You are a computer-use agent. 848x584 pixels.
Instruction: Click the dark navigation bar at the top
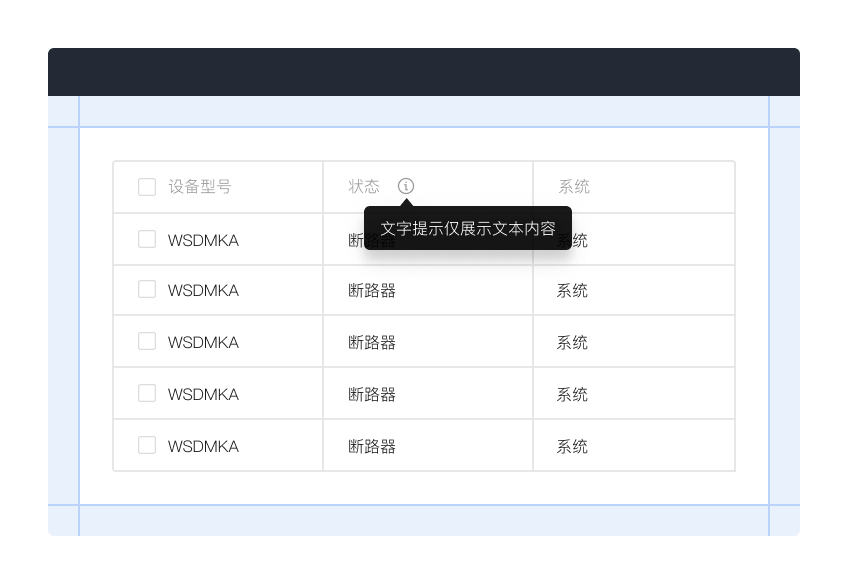424,71
